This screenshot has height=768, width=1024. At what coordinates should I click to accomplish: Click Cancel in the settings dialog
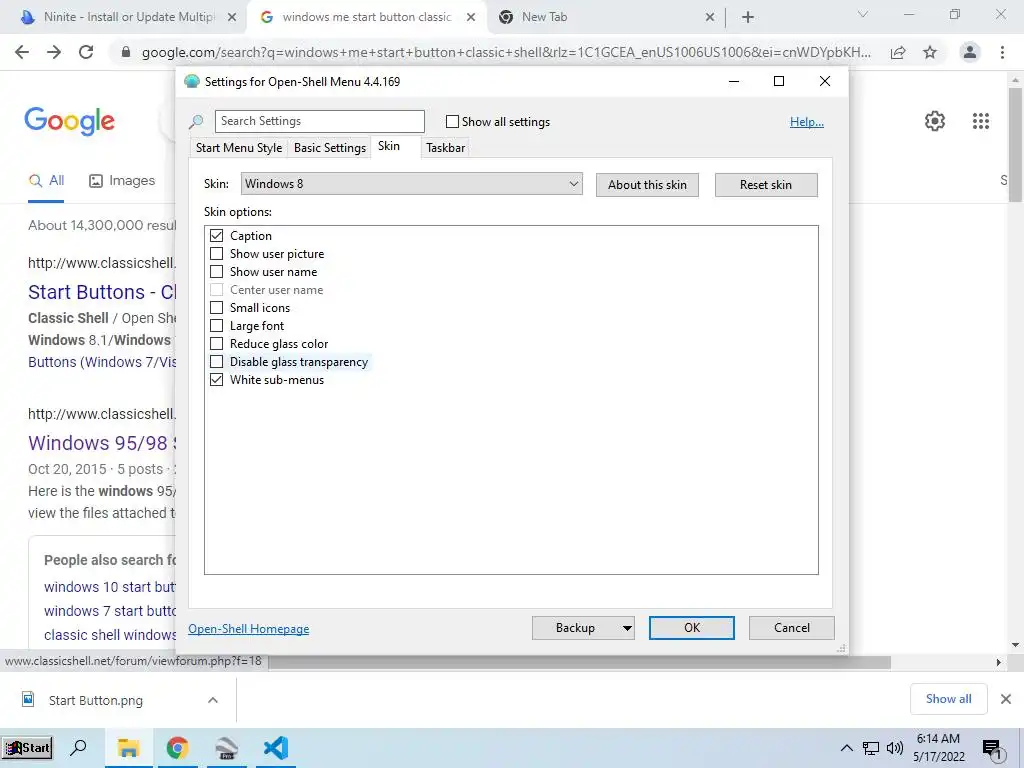[x=792, y=628]
